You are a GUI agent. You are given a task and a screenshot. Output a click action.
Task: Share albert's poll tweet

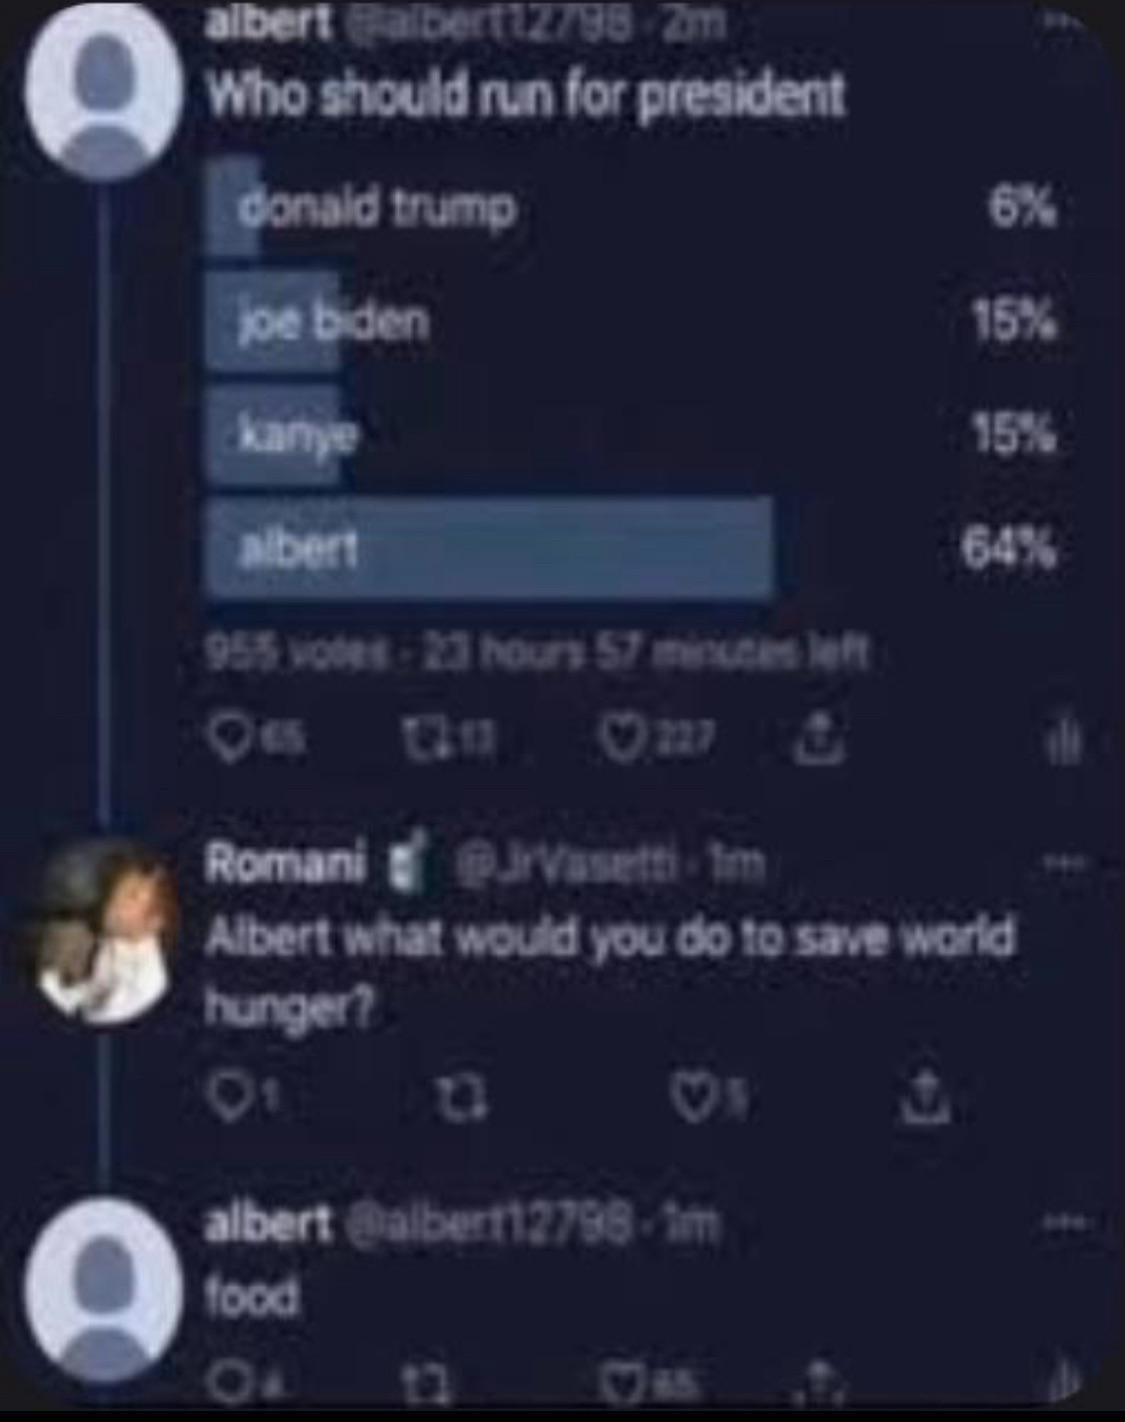[827, 740]
